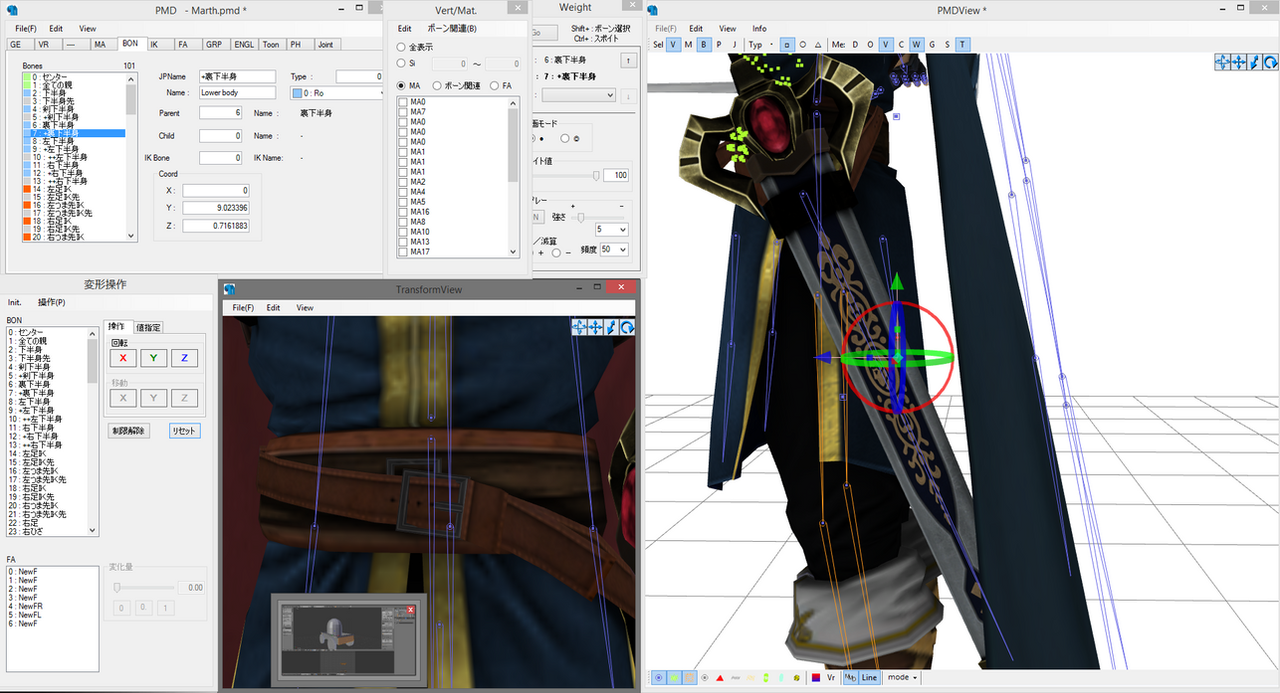Toggle the gray bullseye icon in bottom toolbar
The width and height of the screenshot is (1280, 693).
coord(705,678)
